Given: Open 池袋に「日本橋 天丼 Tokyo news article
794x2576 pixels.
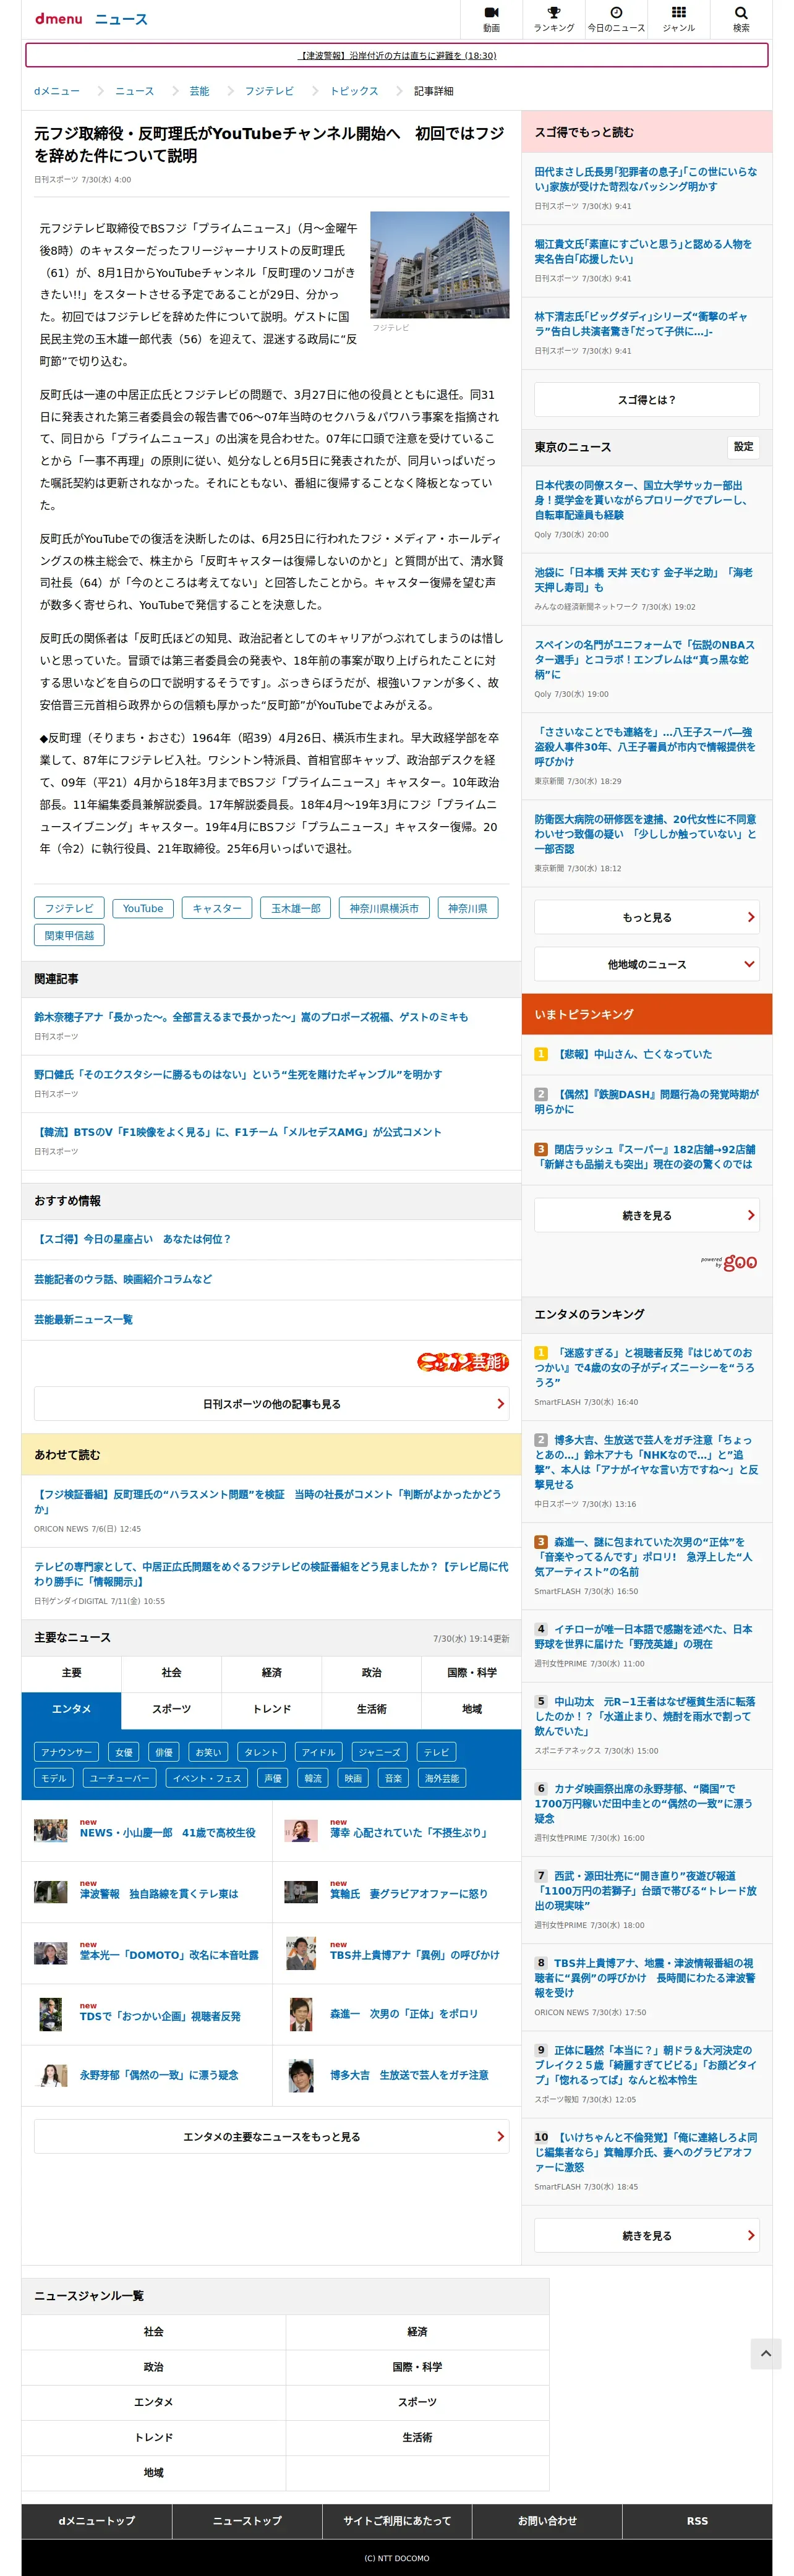Looking at the screenshot, I should (644, 580).
